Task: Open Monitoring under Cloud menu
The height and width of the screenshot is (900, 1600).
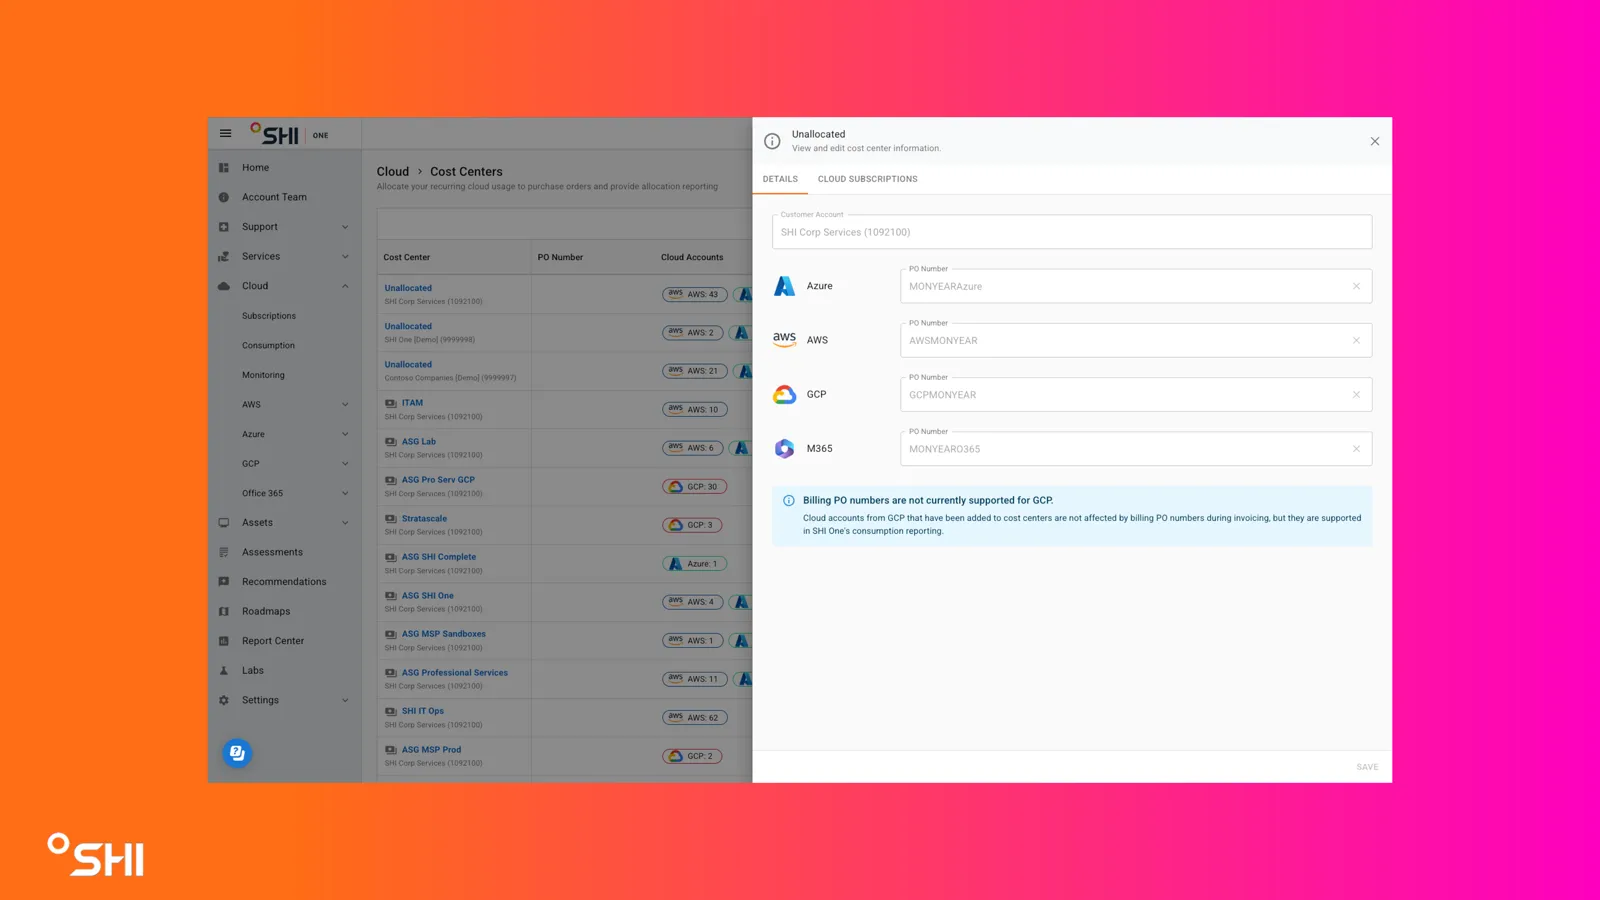Action: (263, 375)
